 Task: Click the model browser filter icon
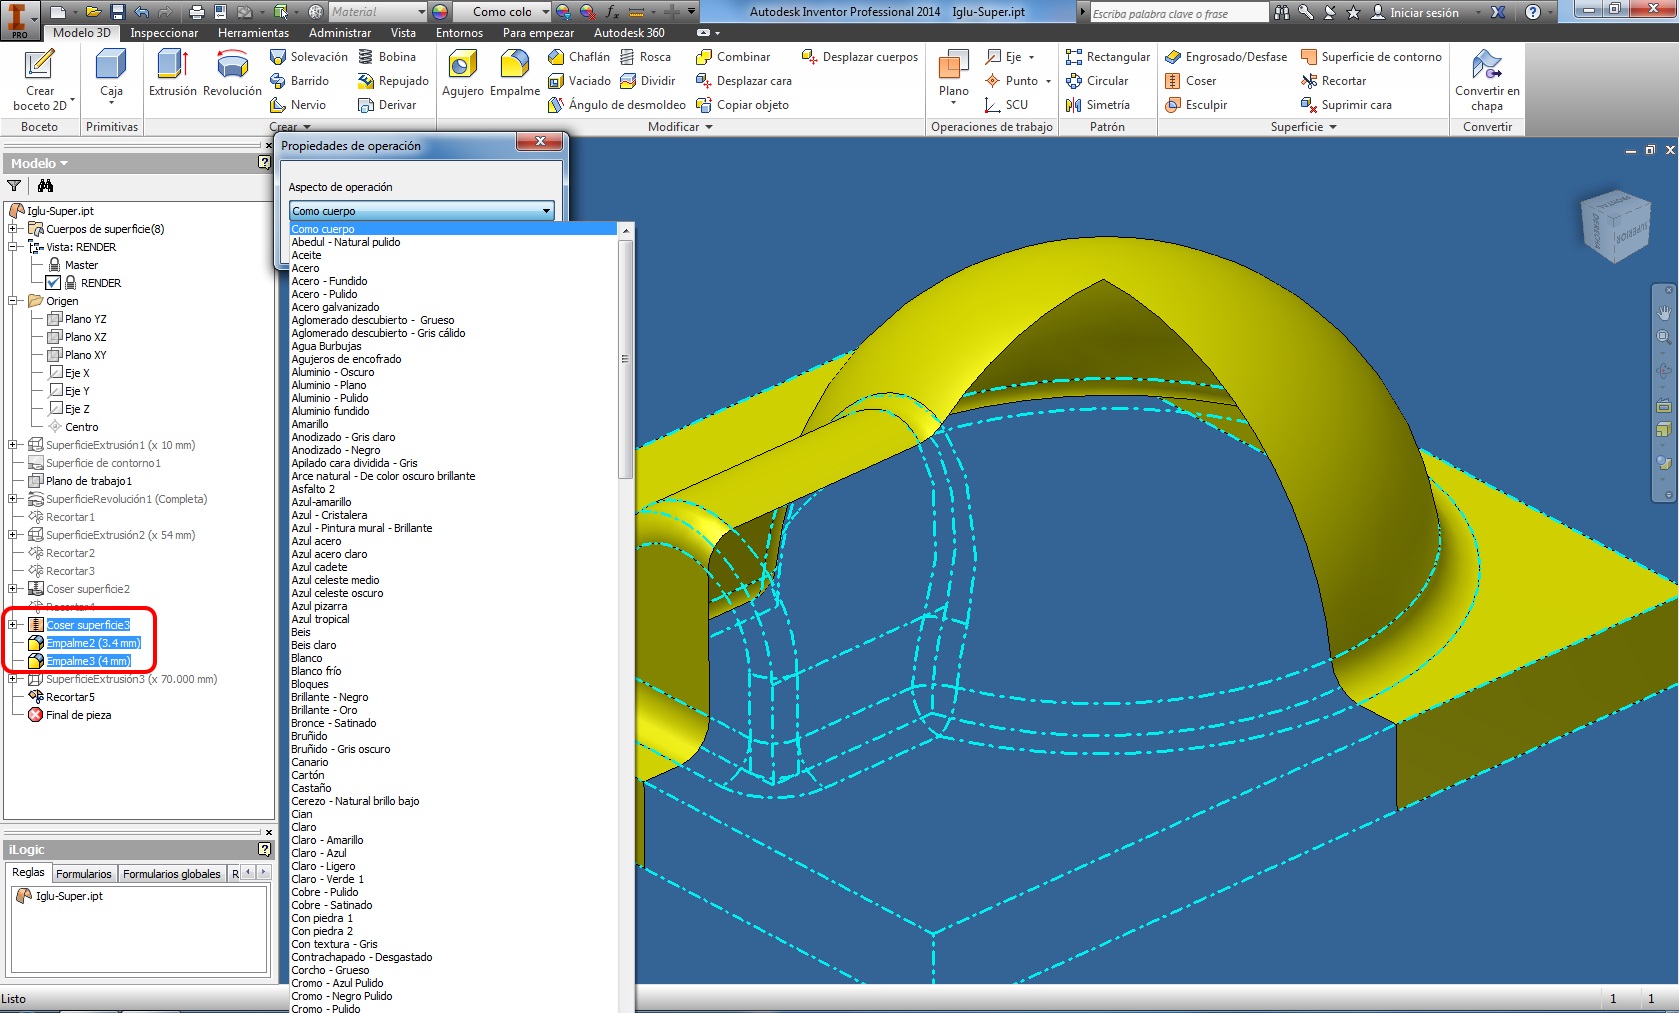(14, 186)
